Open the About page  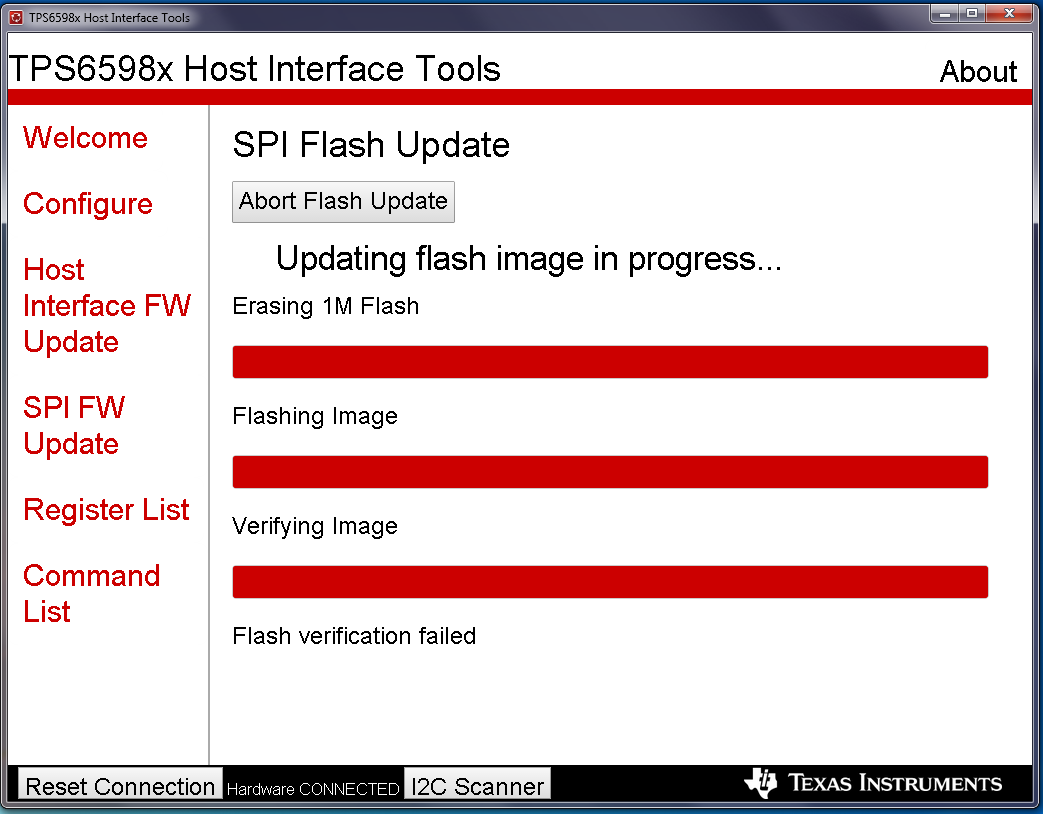(978, 72)
